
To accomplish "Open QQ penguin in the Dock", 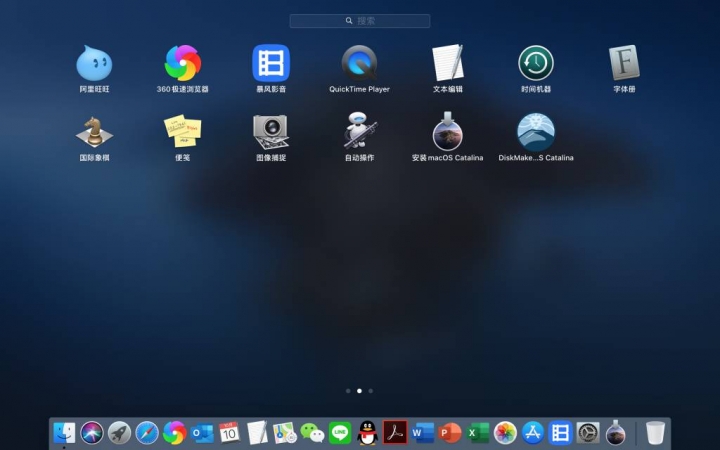I will coord(367,433).
